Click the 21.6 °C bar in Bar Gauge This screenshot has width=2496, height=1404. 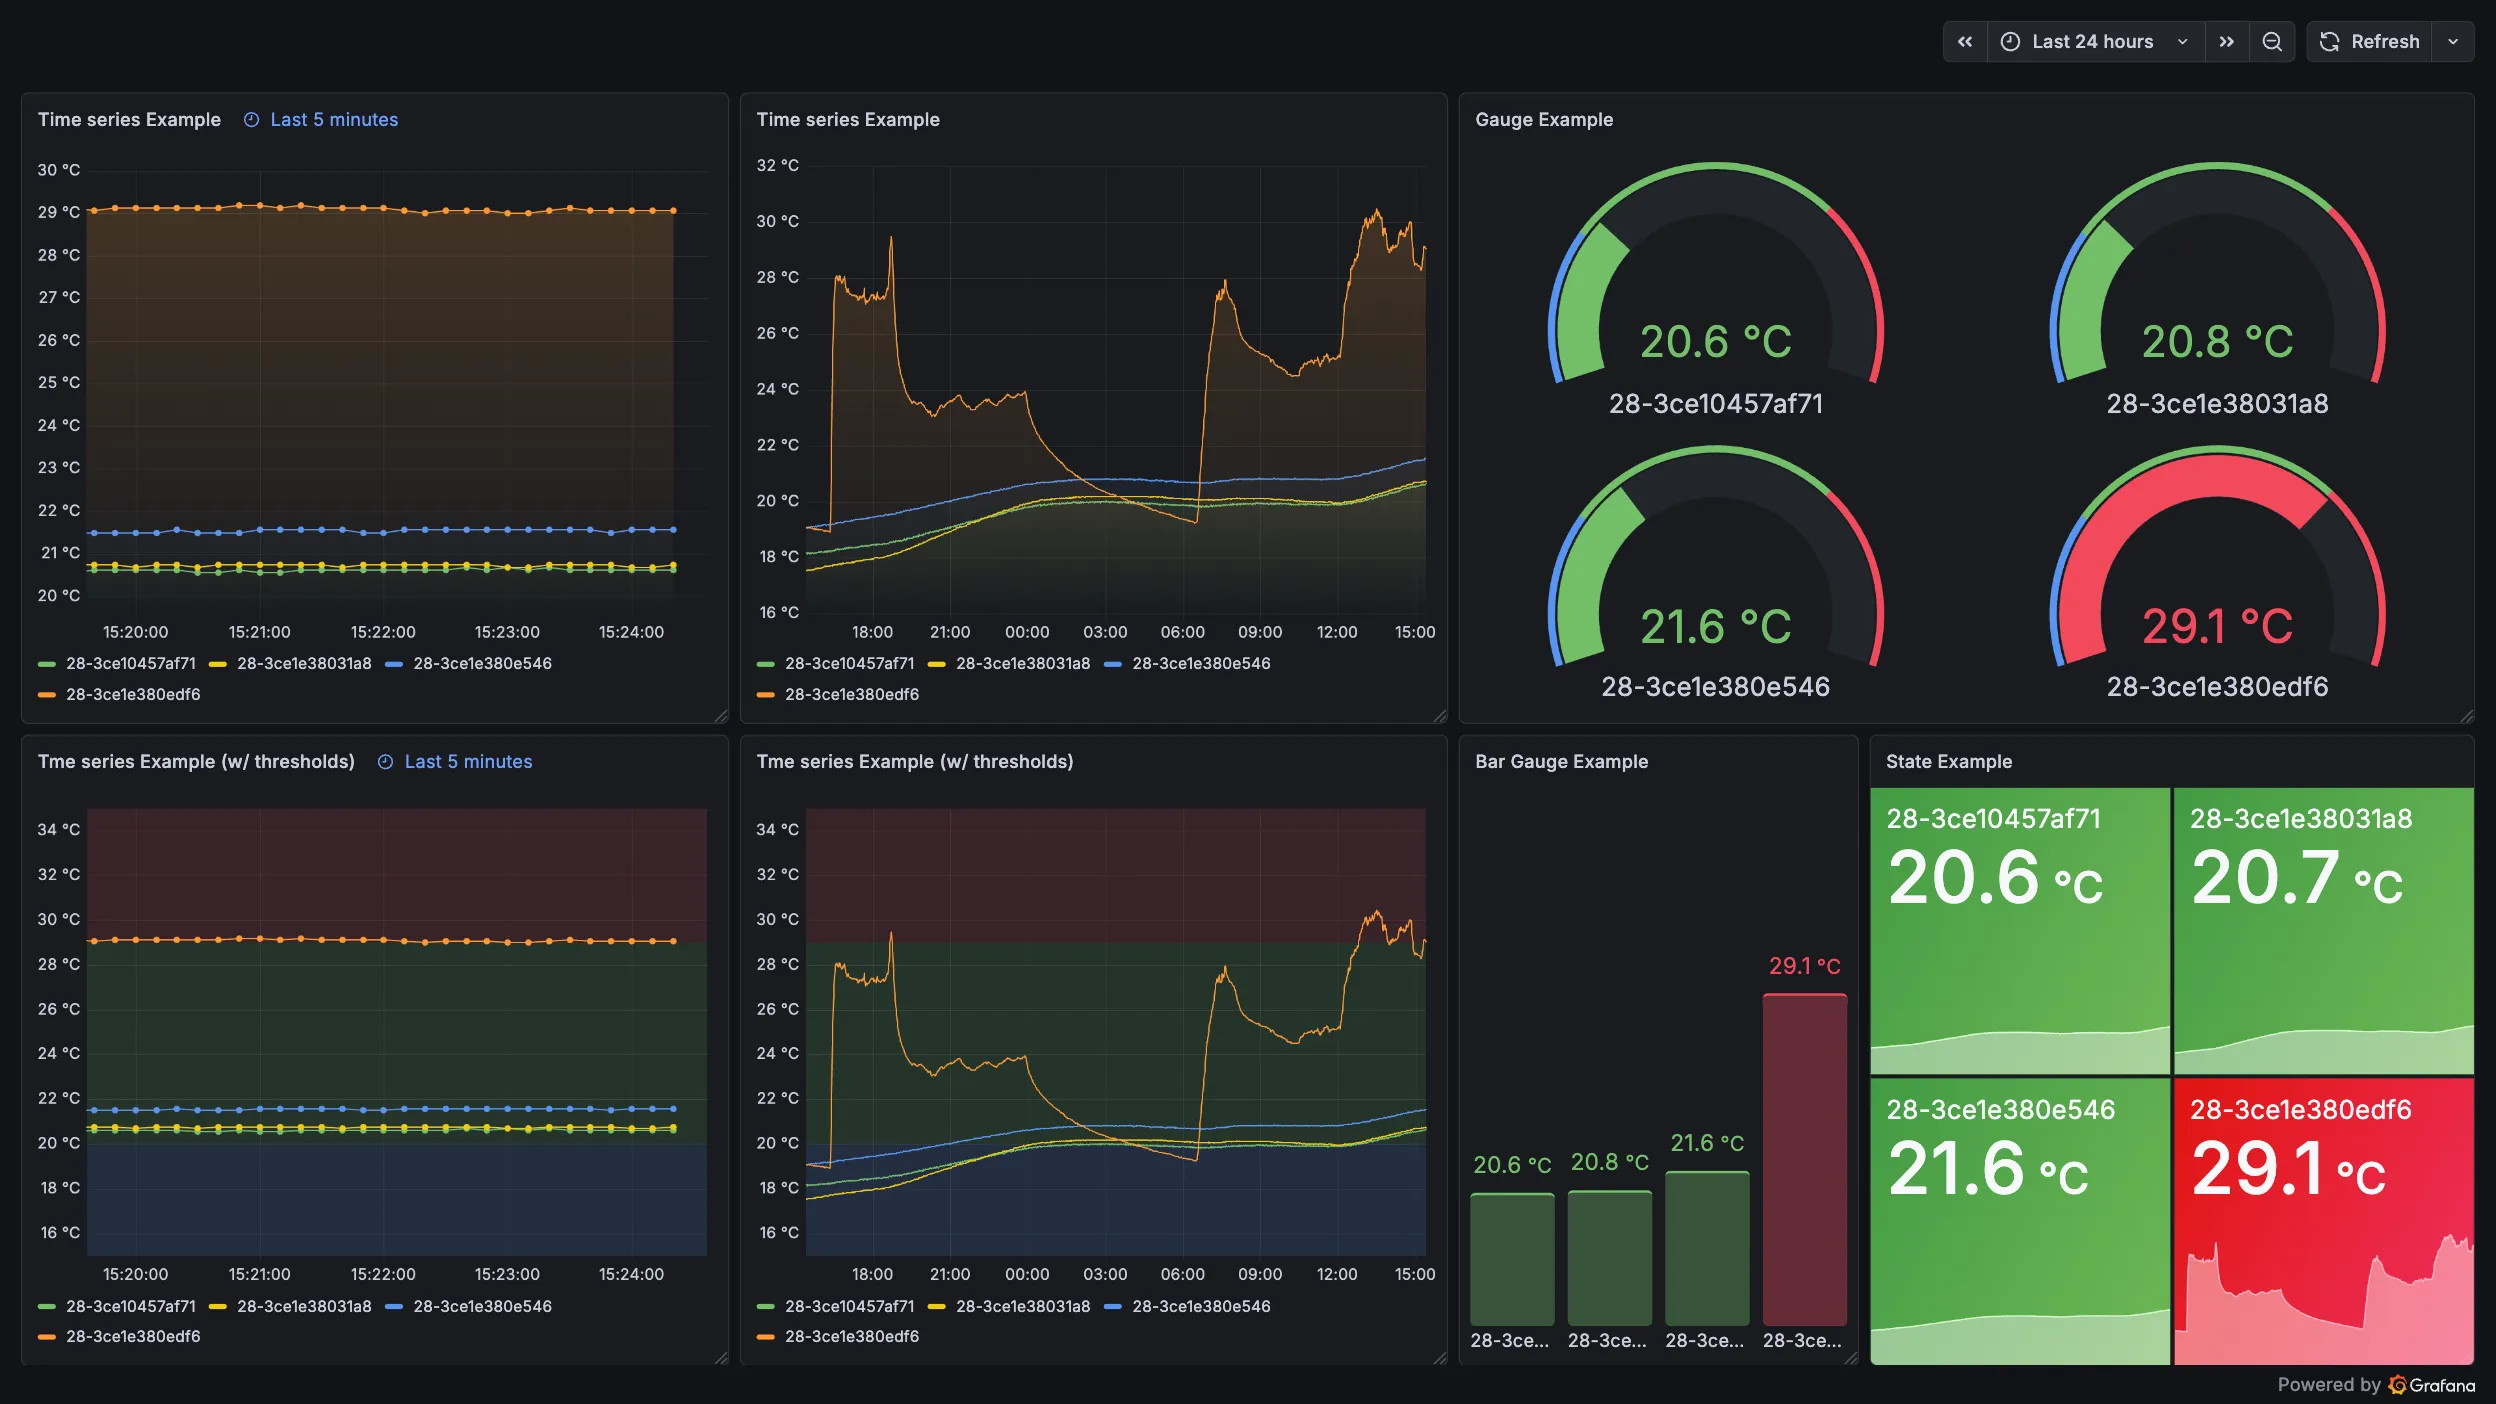pyautogui.click(x=1707, y=1249)
